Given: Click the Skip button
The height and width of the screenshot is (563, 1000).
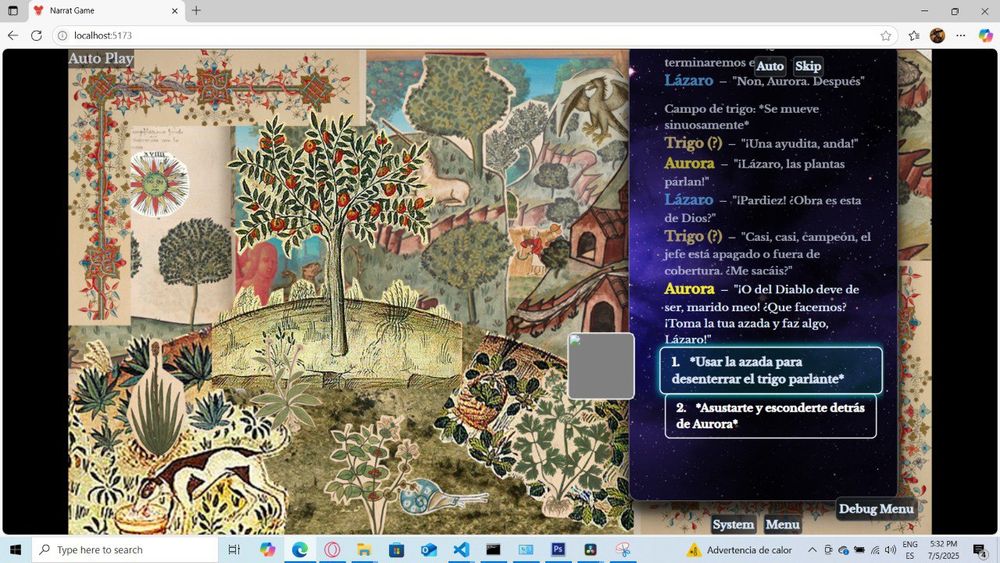Looking at the screenshot, I should [807, 66].
